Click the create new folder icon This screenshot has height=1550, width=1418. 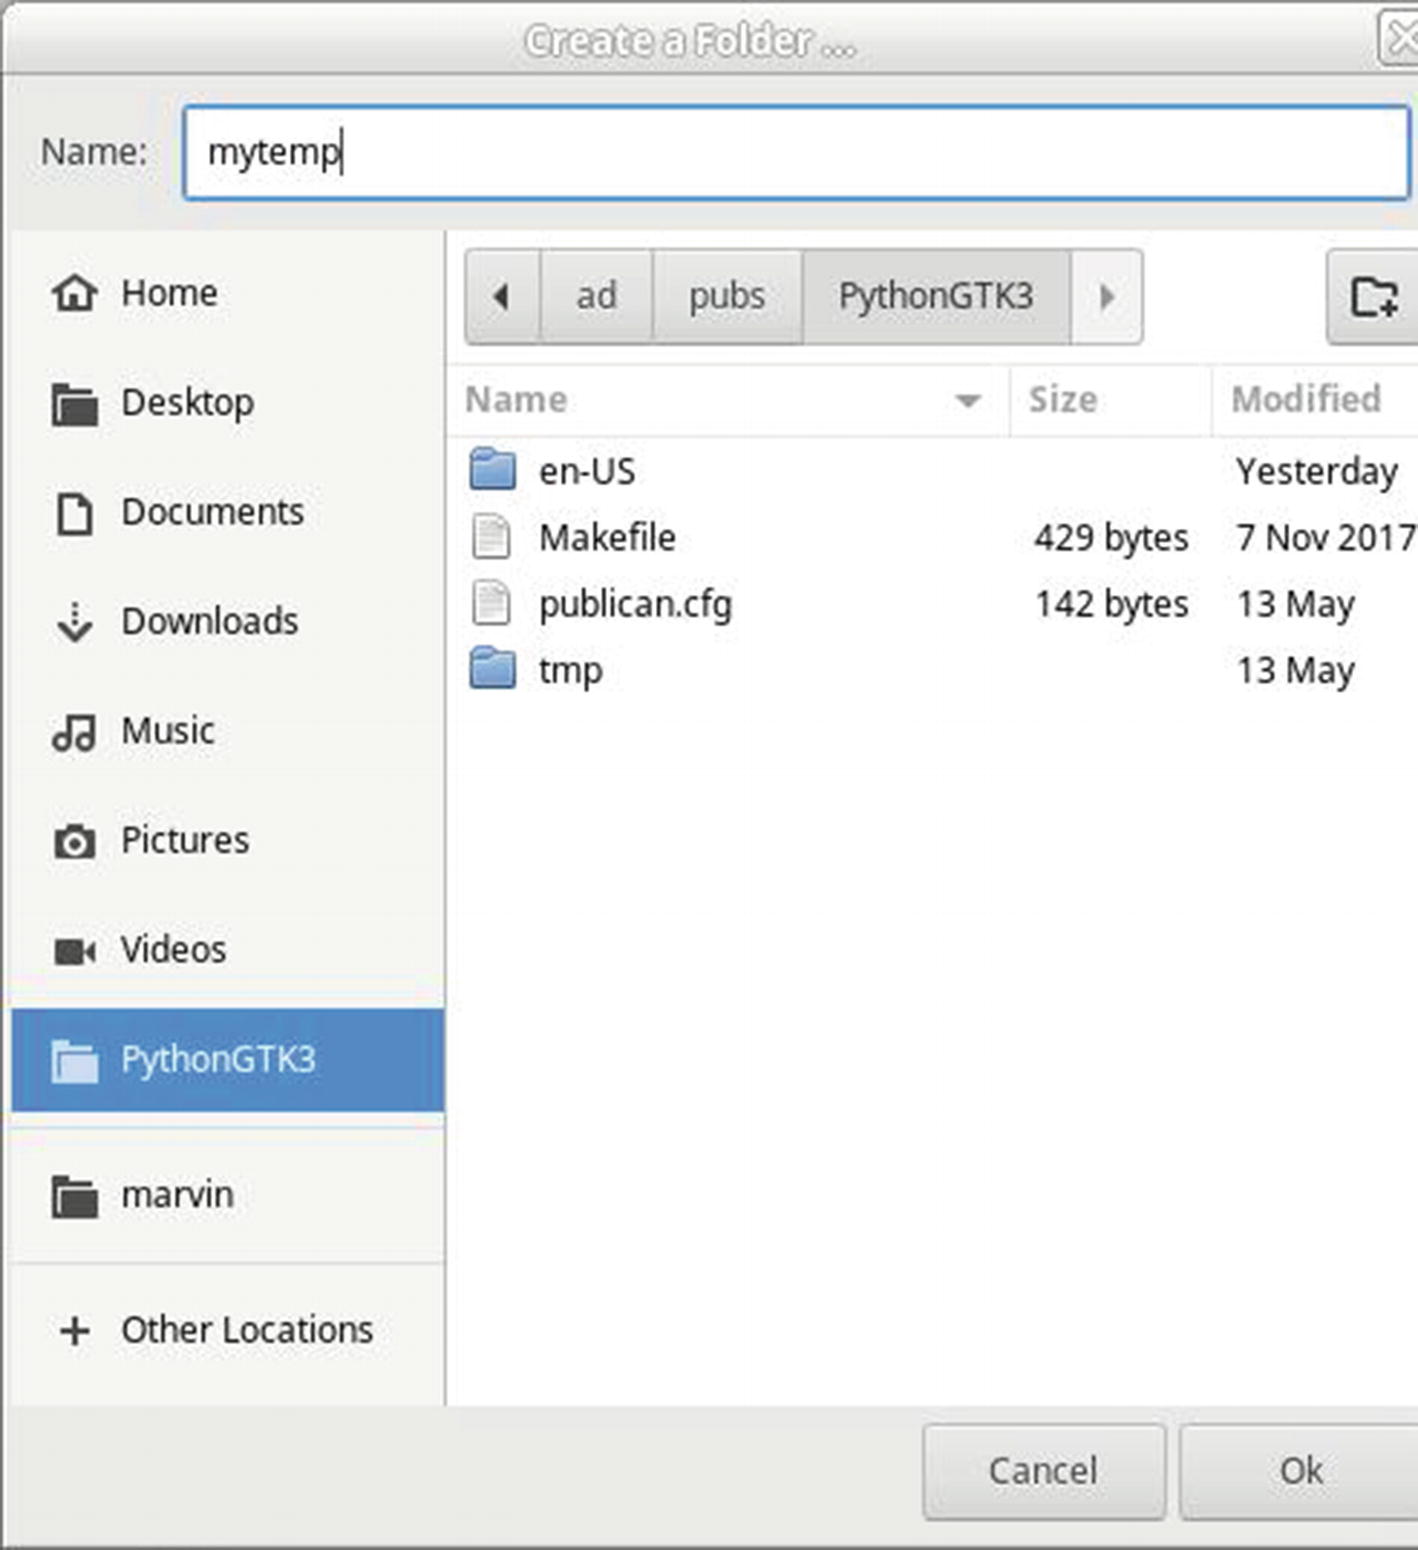point(1374,297)
